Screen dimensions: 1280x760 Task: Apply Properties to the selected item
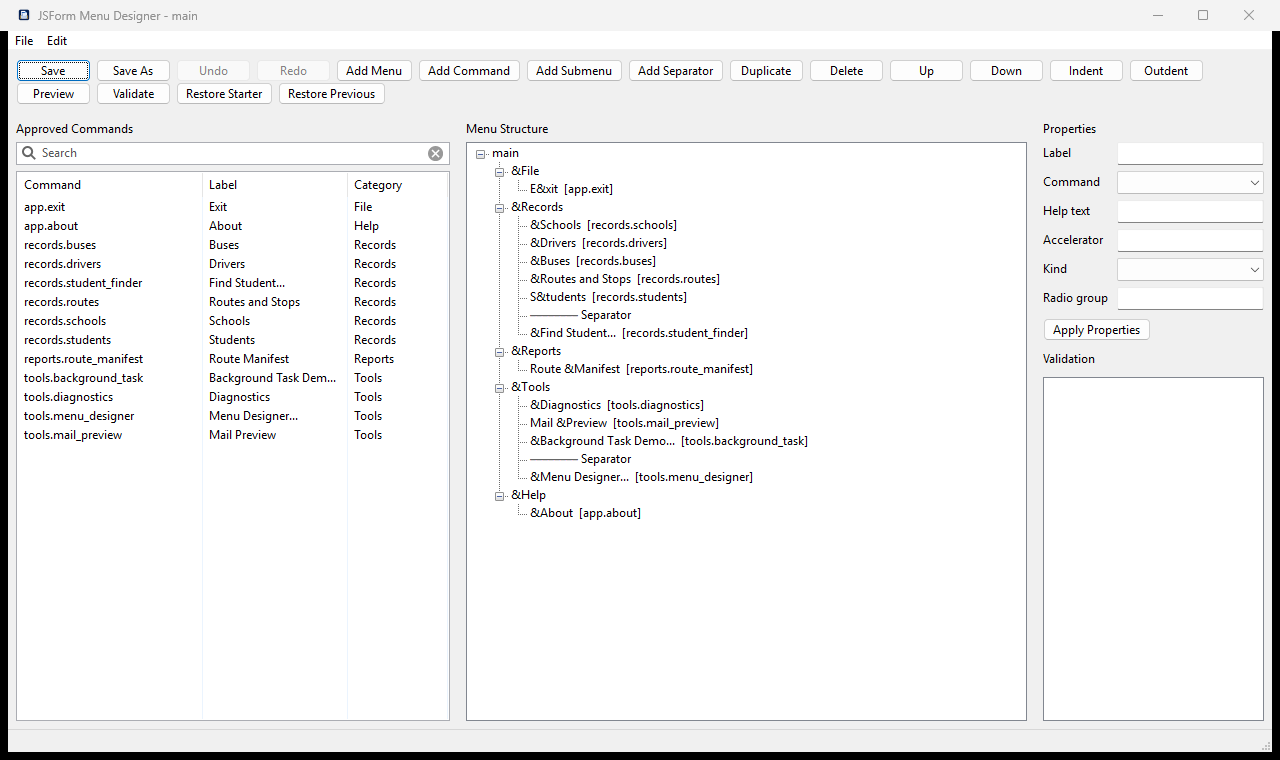coord(1097,330)
